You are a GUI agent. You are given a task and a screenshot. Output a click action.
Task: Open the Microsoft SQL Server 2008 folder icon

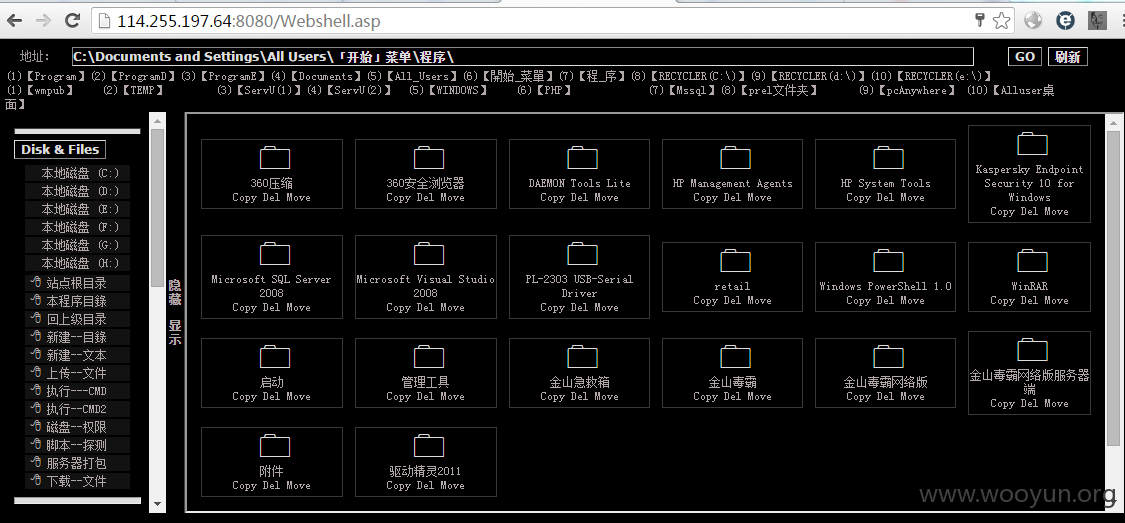coord(275,254)
